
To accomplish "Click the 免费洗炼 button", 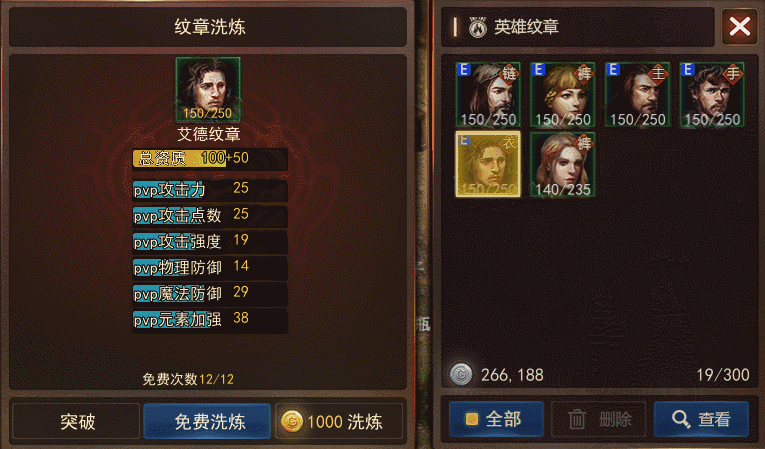I will pyautogui.click(x=207, y=421).
